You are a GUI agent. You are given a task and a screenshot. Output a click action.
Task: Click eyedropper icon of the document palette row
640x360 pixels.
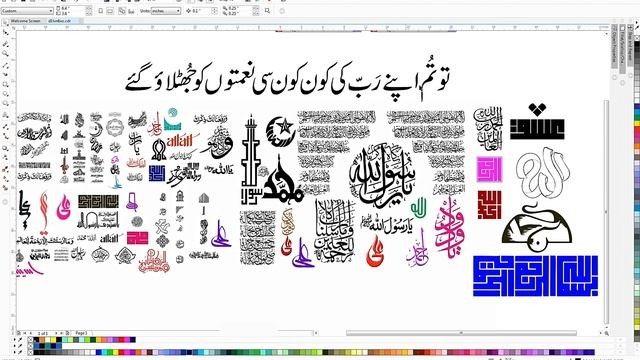coord(20,340)
